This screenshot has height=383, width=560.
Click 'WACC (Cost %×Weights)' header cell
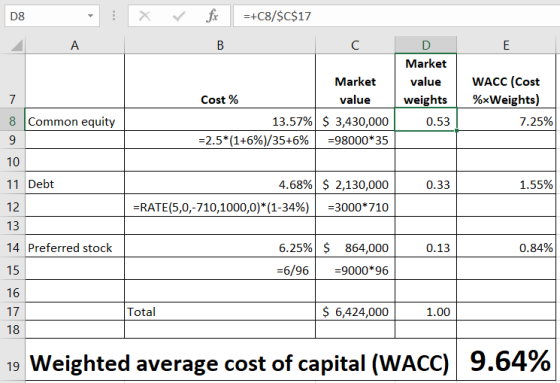coord(506,81)
